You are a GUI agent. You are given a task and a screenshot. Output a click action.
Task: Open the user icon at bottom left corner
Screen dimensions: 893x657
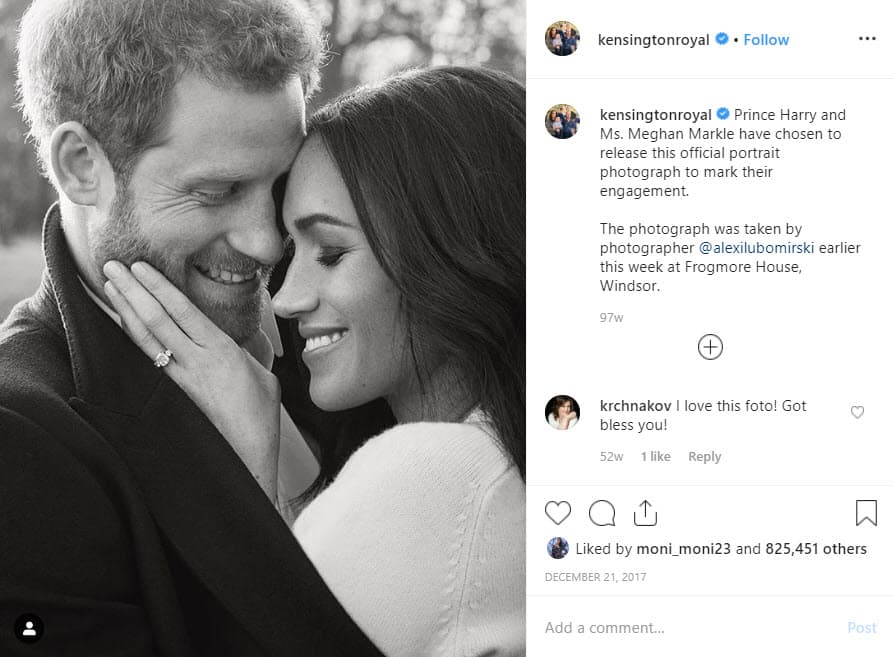tap(28, 628)
